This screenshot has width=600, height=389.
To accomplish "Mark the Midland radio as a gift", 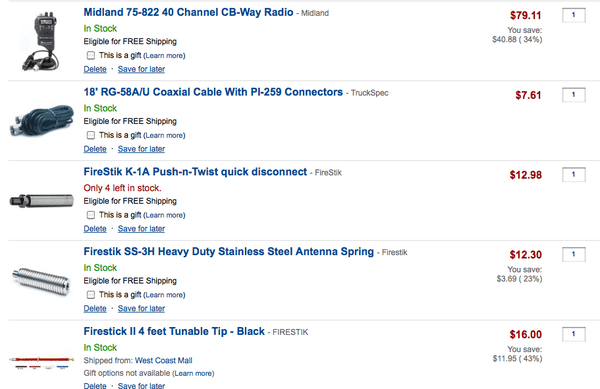I will tap(91, 55).
